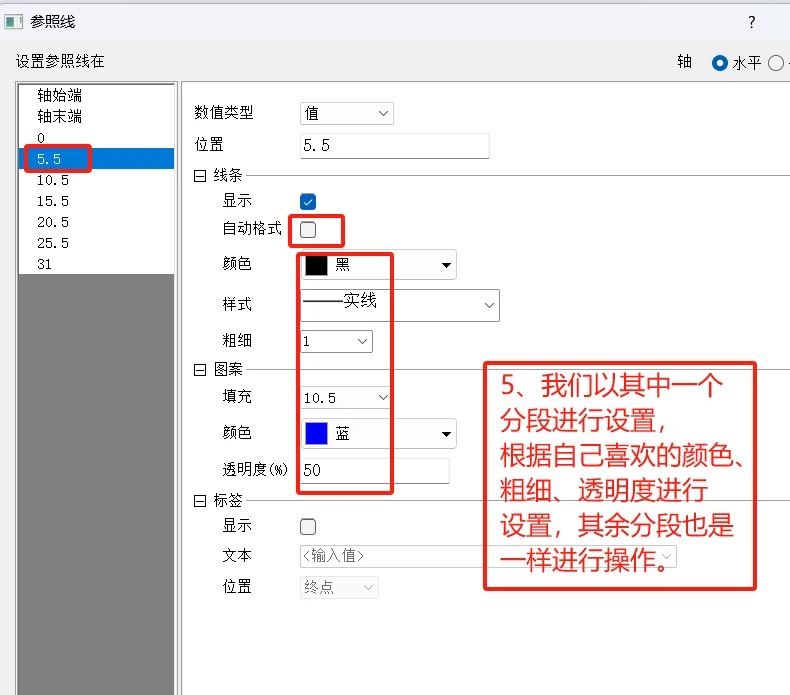Open the 填充 fill-to dropdown

[x=346, y=398]
